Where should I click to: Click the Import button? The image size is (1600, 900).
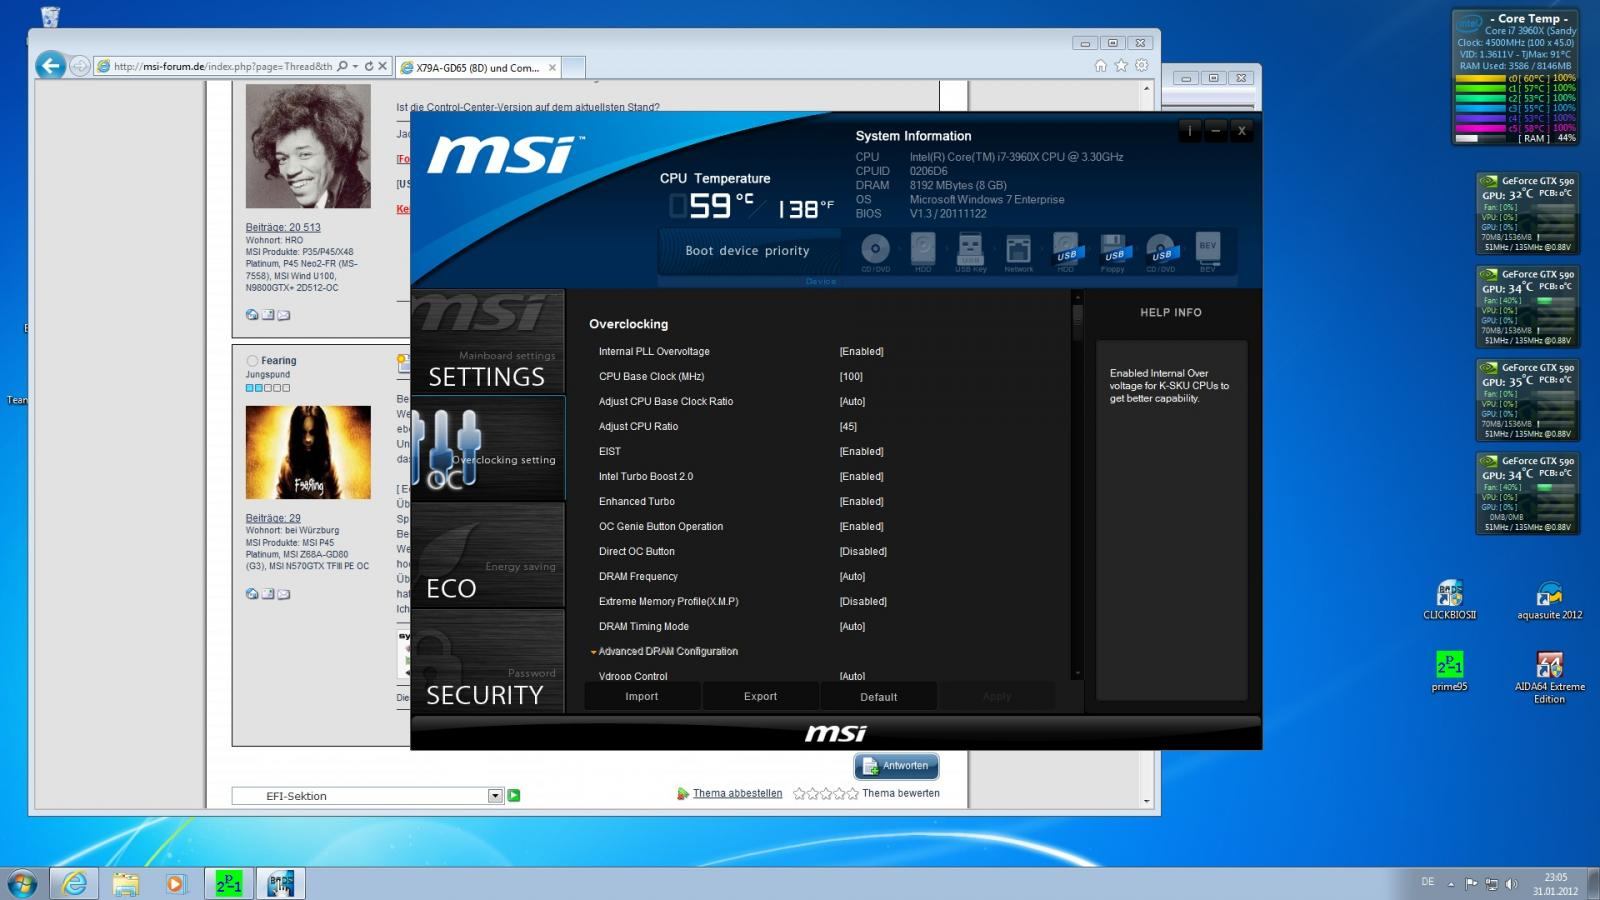coord(642,697)
